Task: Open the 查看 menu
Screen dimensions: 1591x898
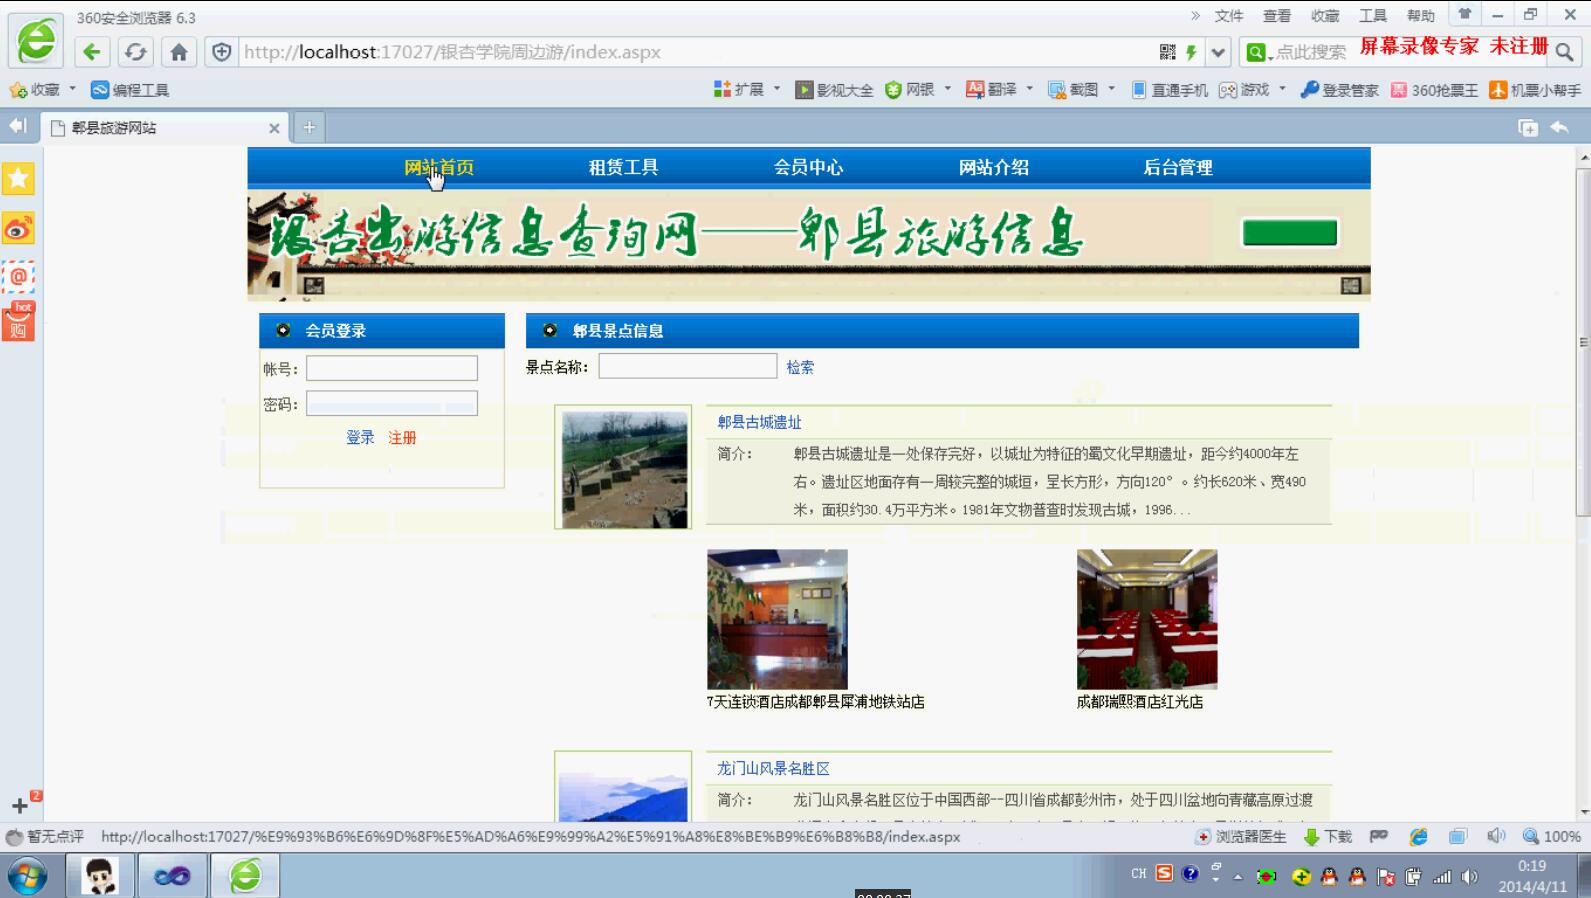Action: pyautogui.click(x=1277, y=16)
